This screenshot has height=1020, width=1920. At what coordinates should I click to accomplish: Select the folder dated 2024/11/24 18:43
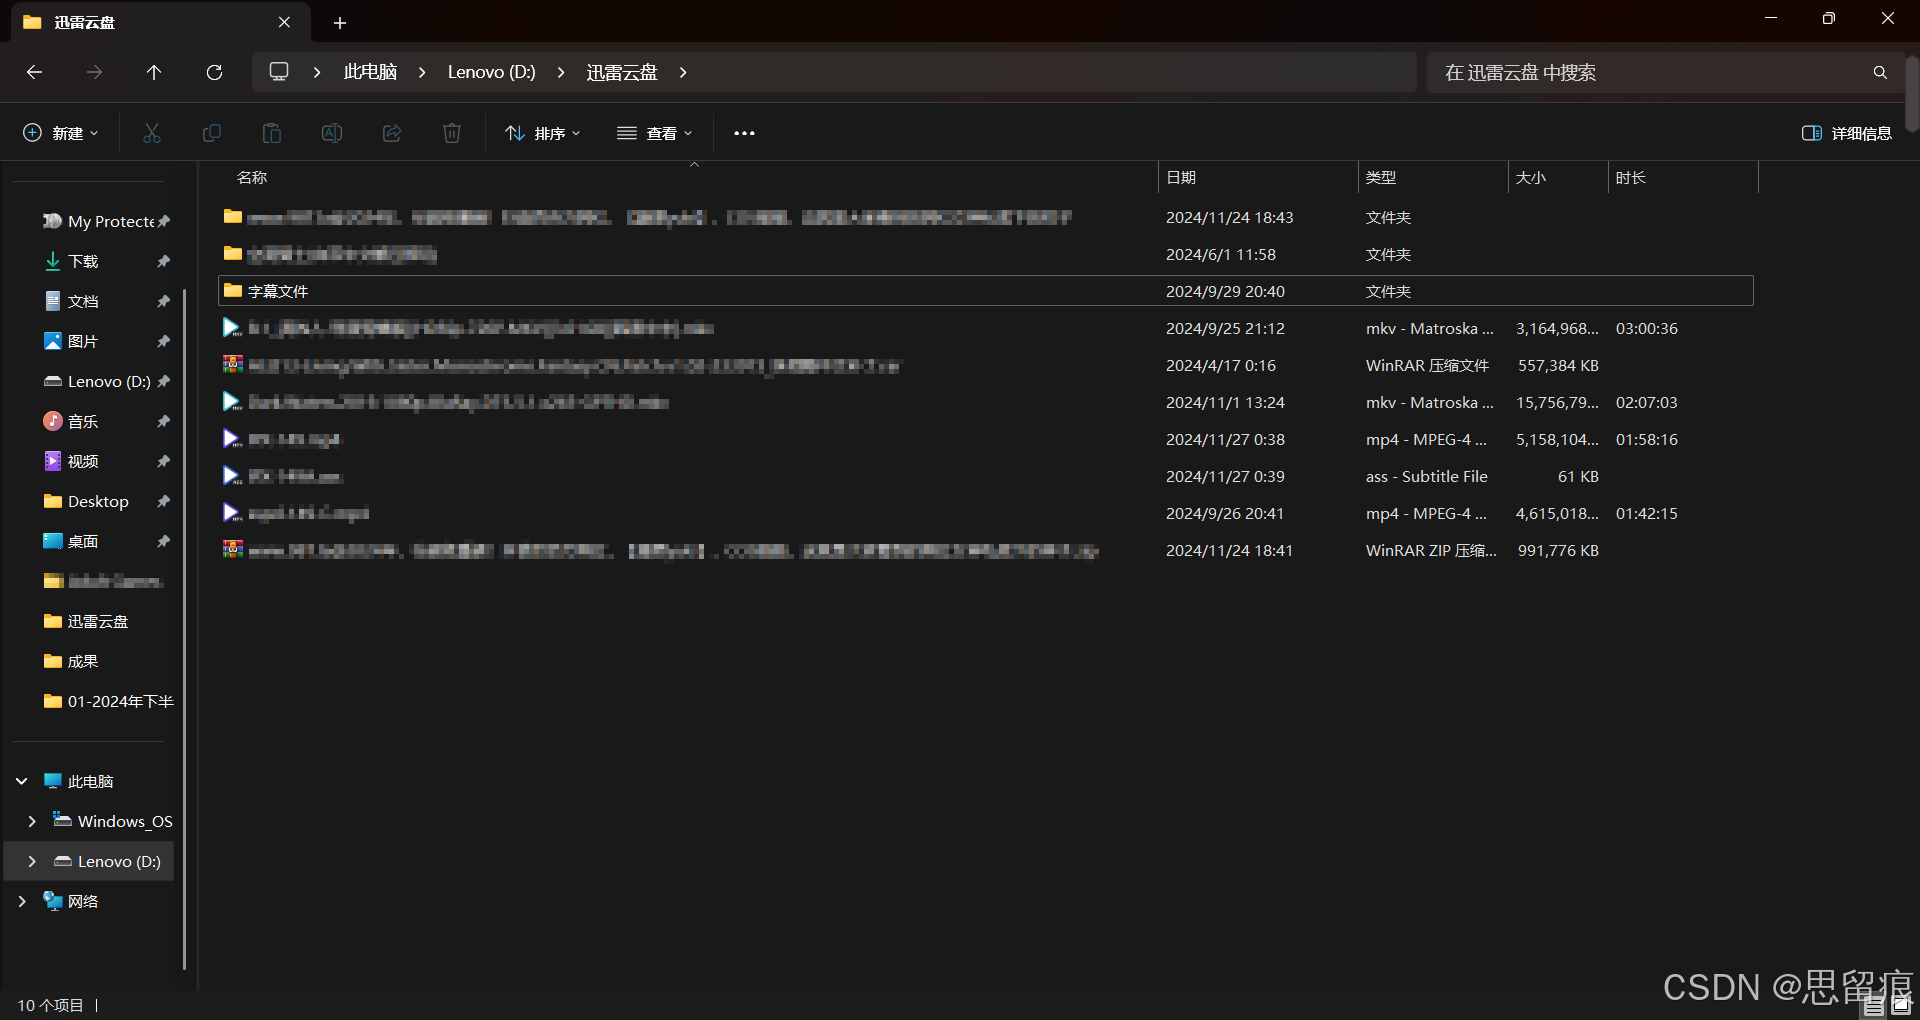986,217
